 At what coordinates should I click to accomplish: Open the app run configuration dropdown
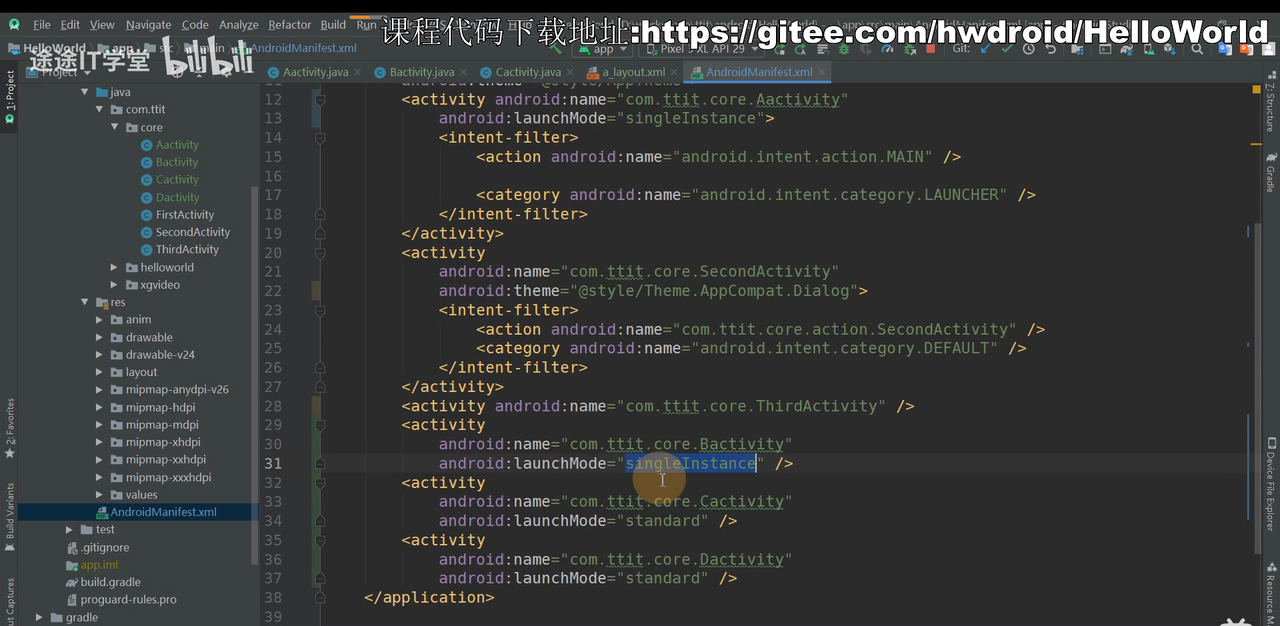click(604, 48)
